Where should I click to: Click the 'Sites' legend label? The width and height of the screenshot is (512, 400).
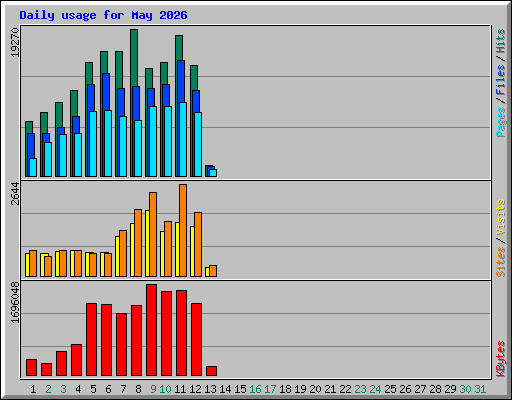(501, 262)
